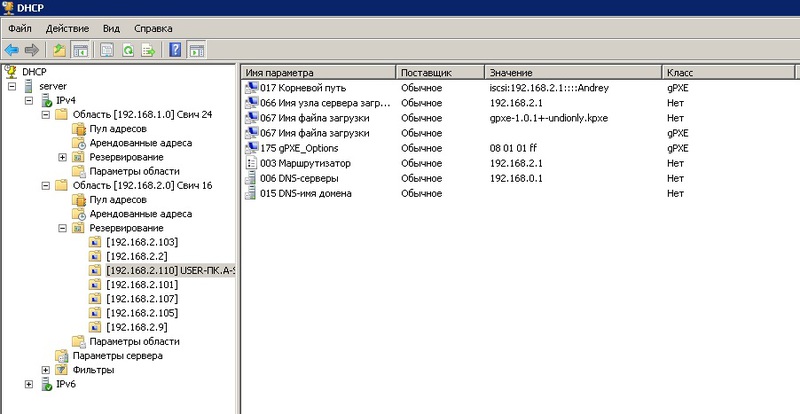Sort by Значение column header
Image resolution: width=800 pixels, height=414 pixels.
point(573,72)
